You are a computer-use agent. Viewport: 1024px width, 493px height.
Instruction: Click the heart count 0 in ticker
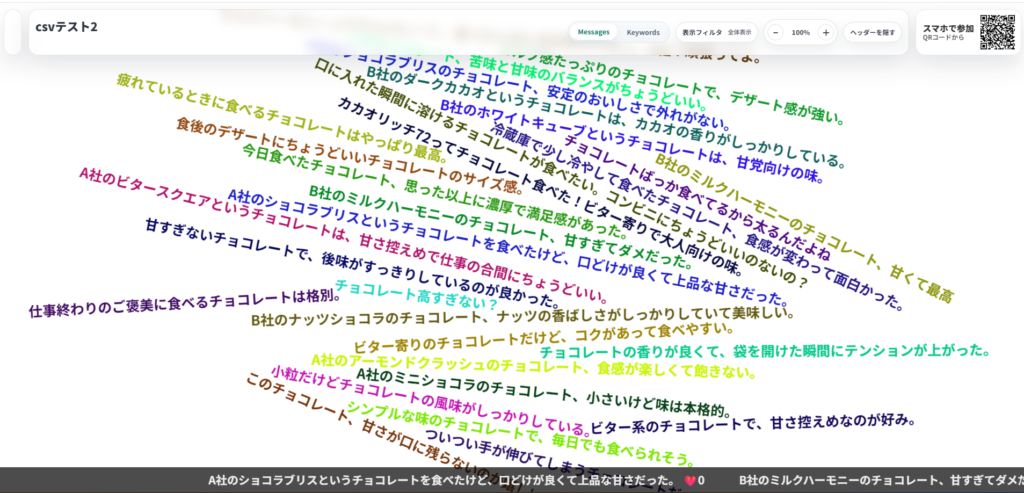click(x=701, y=481)
